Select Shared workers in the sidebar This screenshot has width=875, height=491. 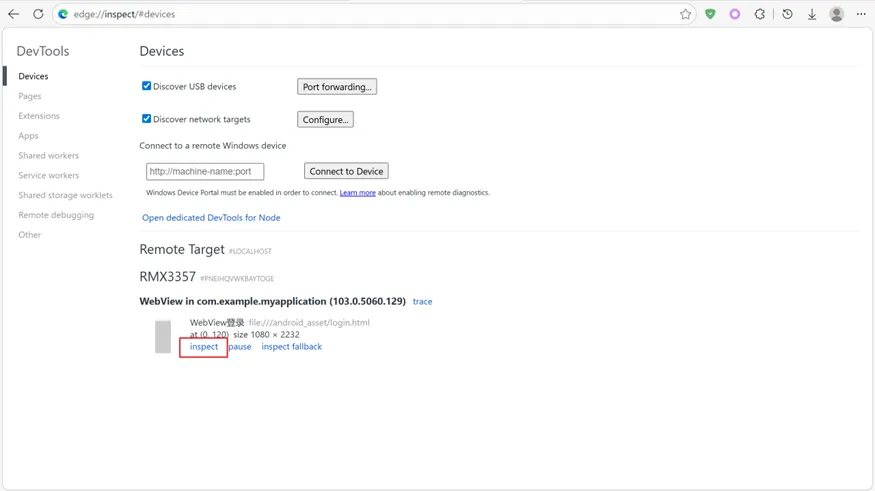pos(49,155)
